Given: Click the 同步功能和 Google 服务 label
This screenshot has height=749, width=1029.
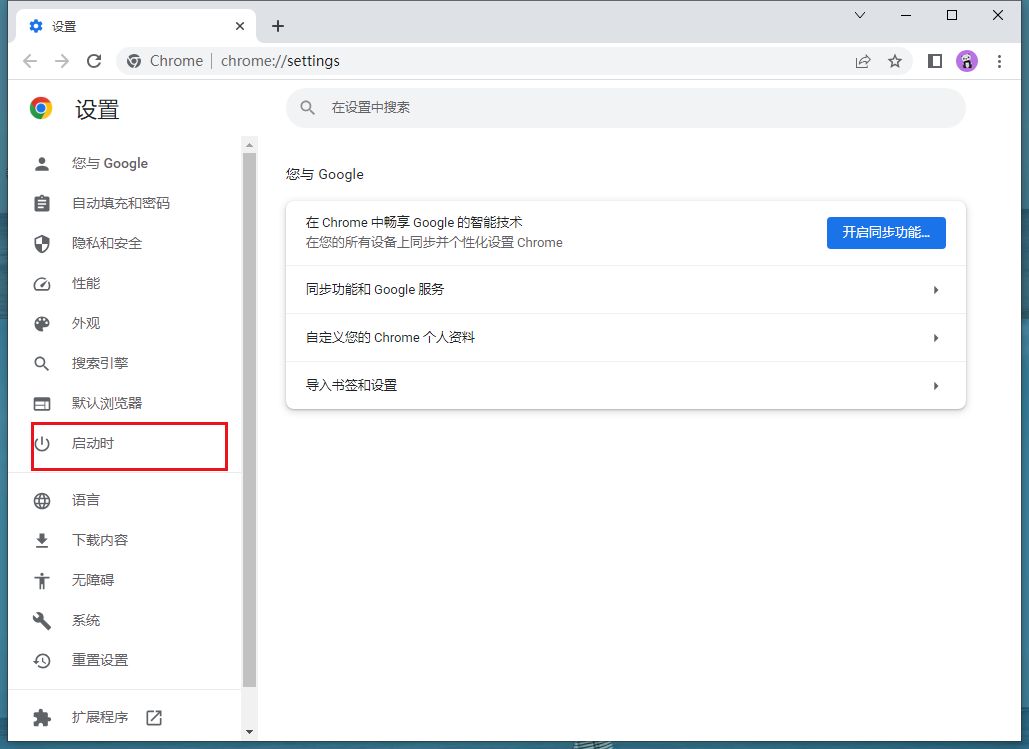Looking at the screenshot, I should [x=375, y=289].
